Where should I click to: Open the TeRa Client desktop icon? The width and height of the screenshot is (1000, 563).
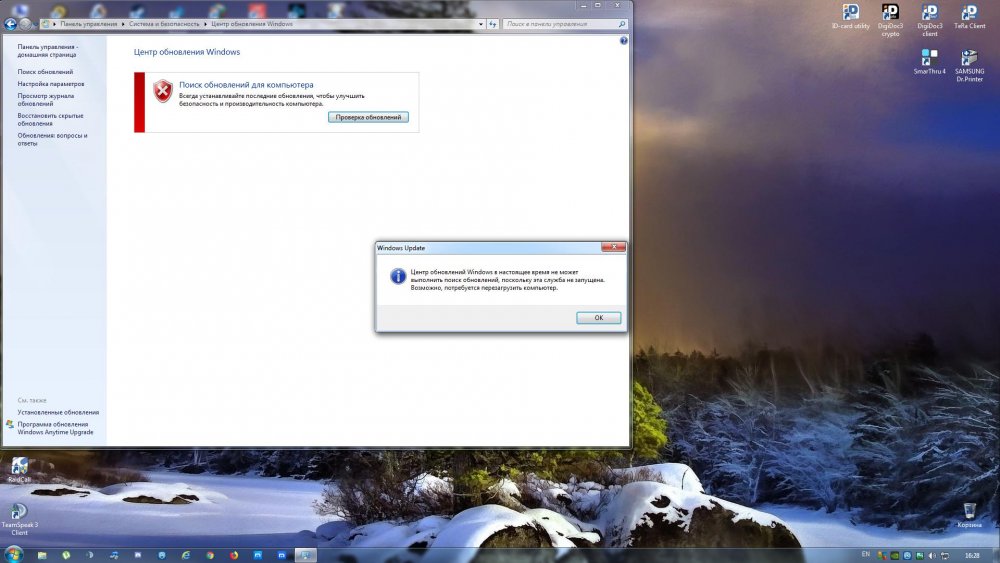969,16
